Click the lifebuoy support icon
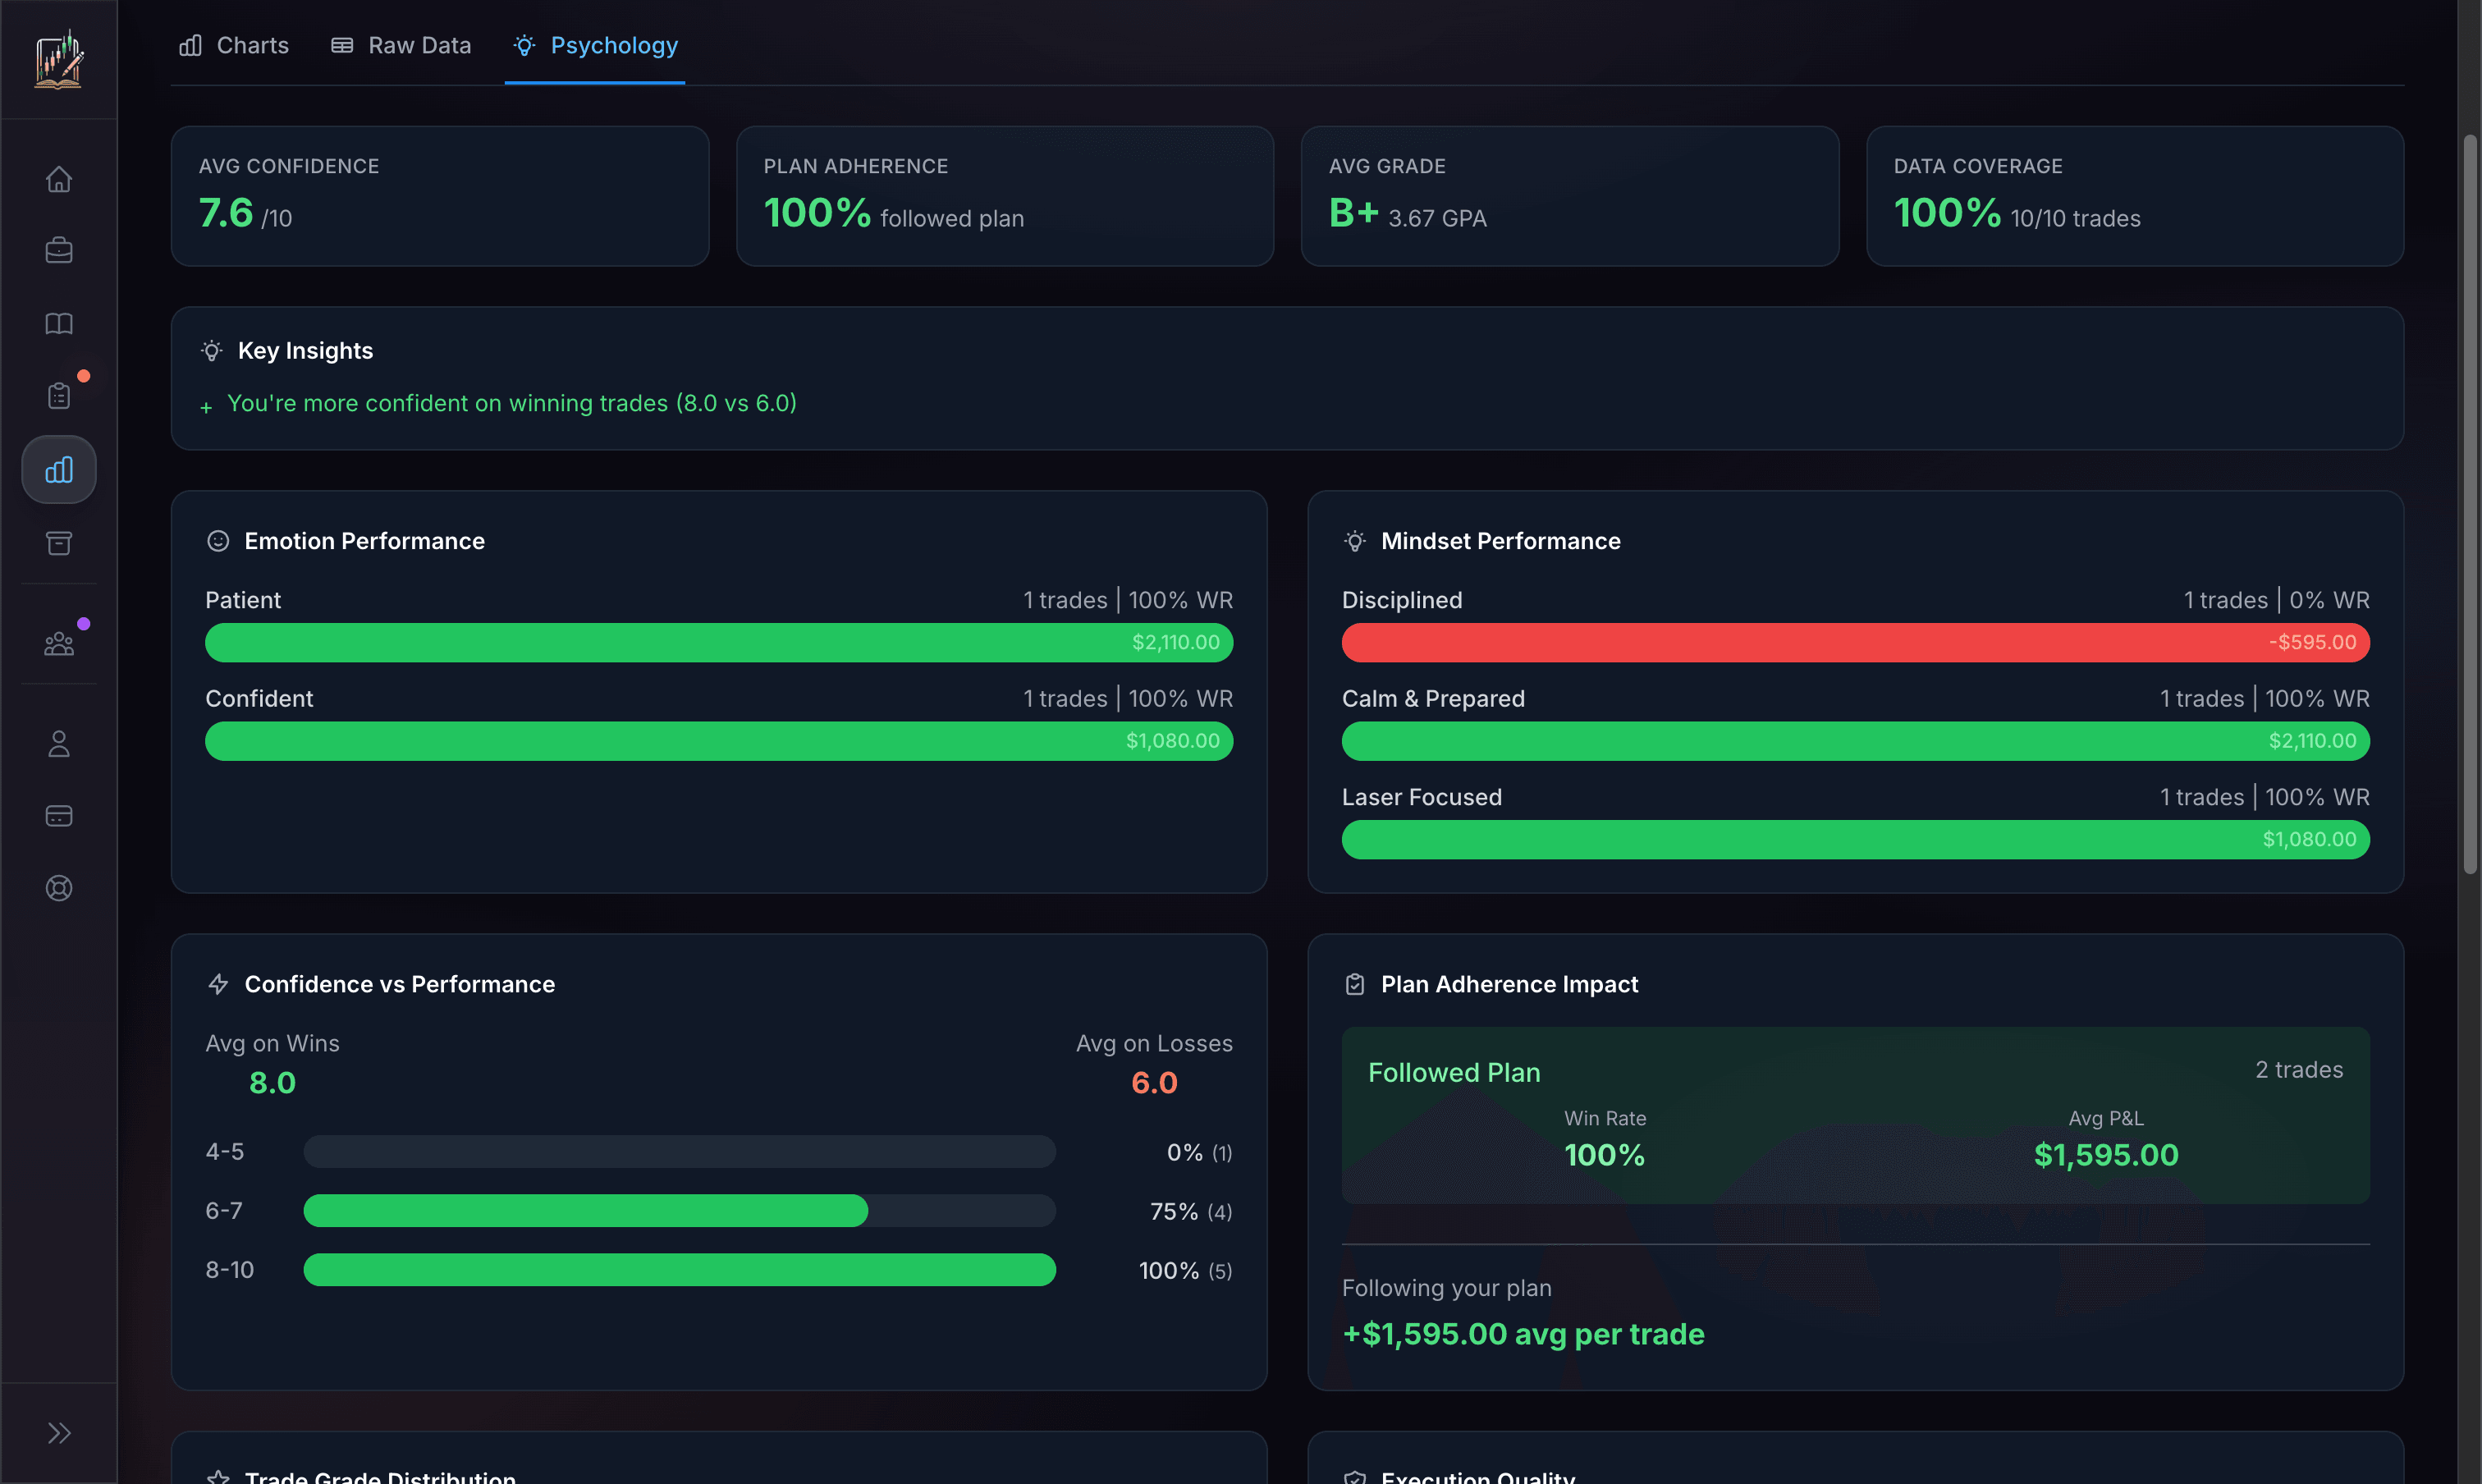2482x1484 pixels. (59, 888)
